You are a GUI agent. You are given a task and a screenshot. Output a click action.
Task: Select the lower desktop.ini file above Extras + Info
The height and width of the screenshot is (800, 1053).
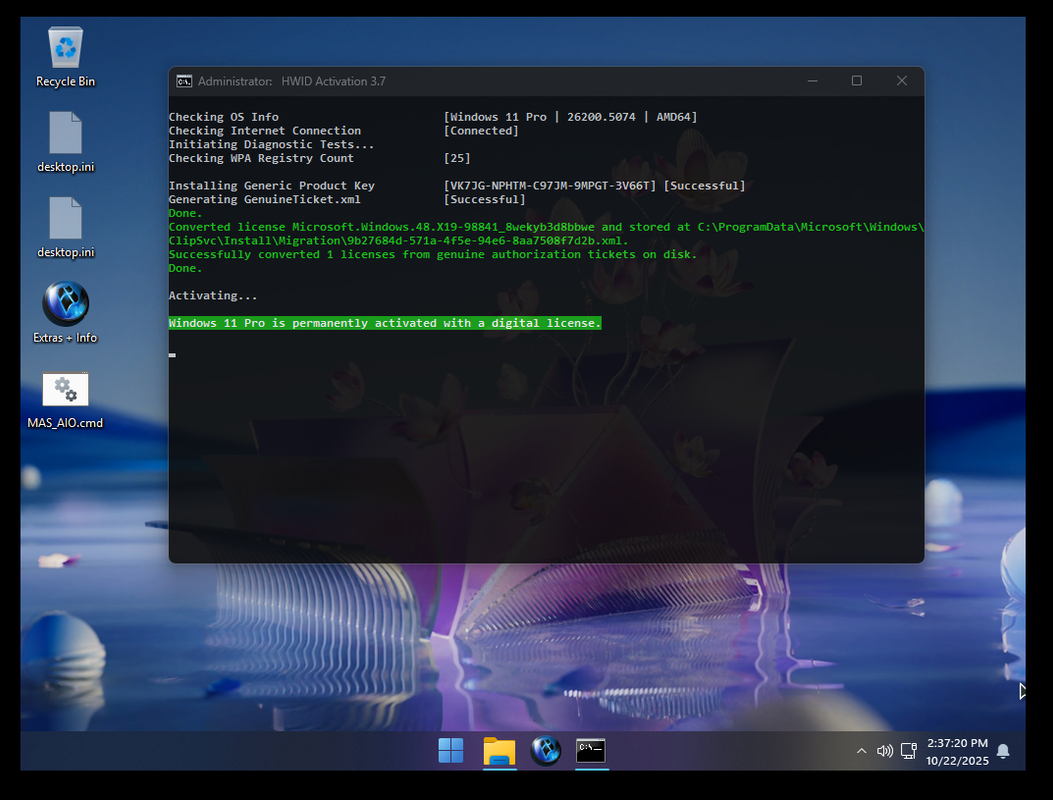[65, 227]
